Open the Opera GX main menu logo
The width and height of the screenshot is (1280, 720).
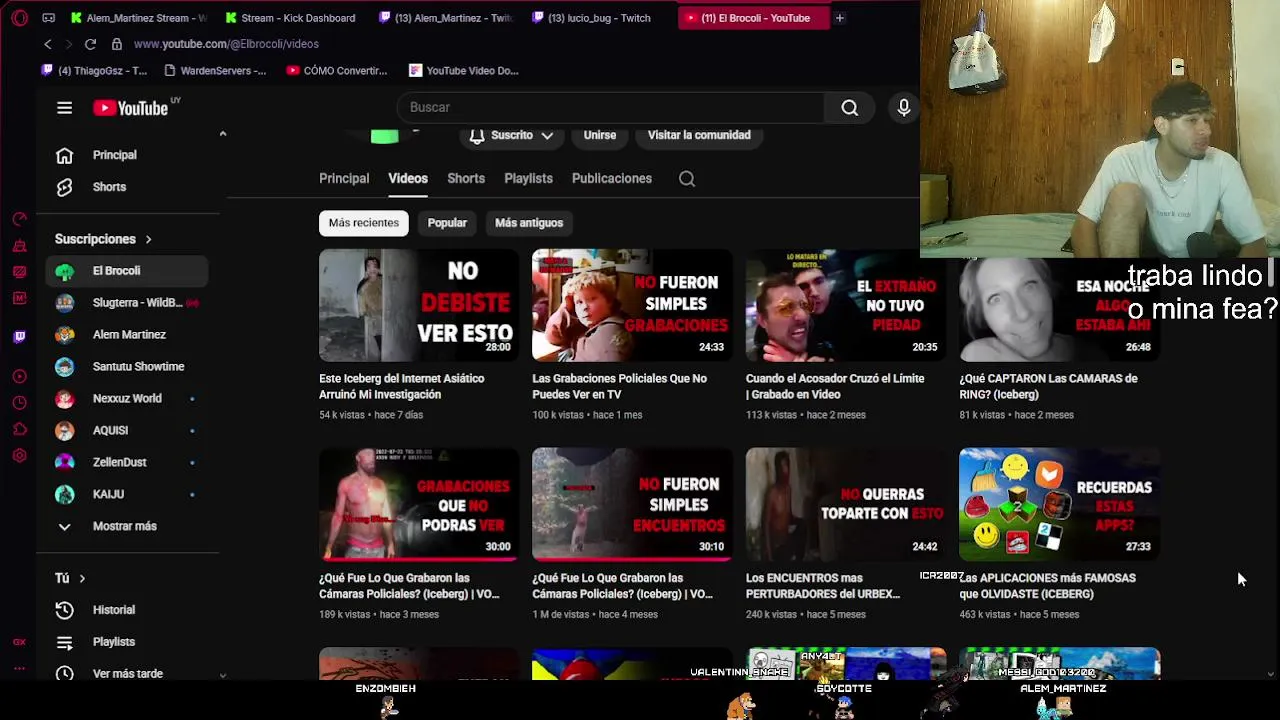click(20, 18)
